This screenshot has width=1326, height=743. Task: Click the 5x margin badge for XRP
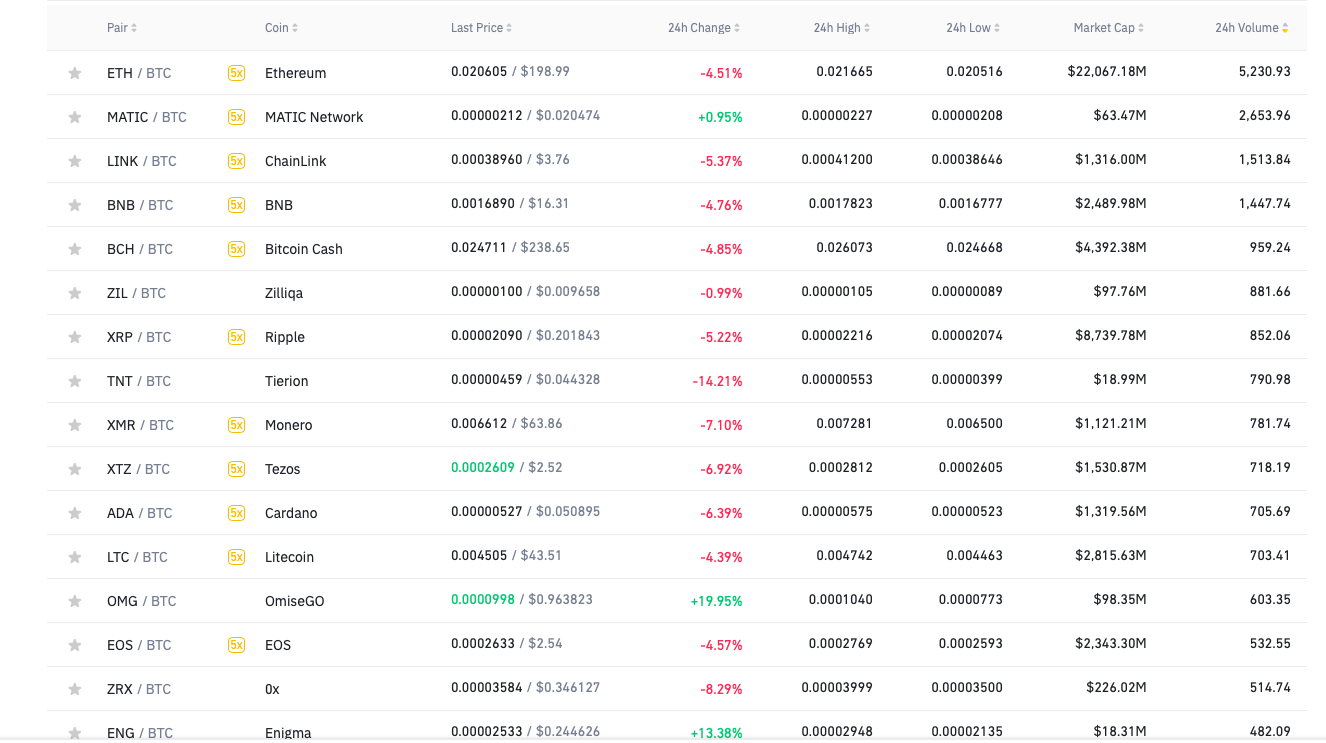(236, 337)
